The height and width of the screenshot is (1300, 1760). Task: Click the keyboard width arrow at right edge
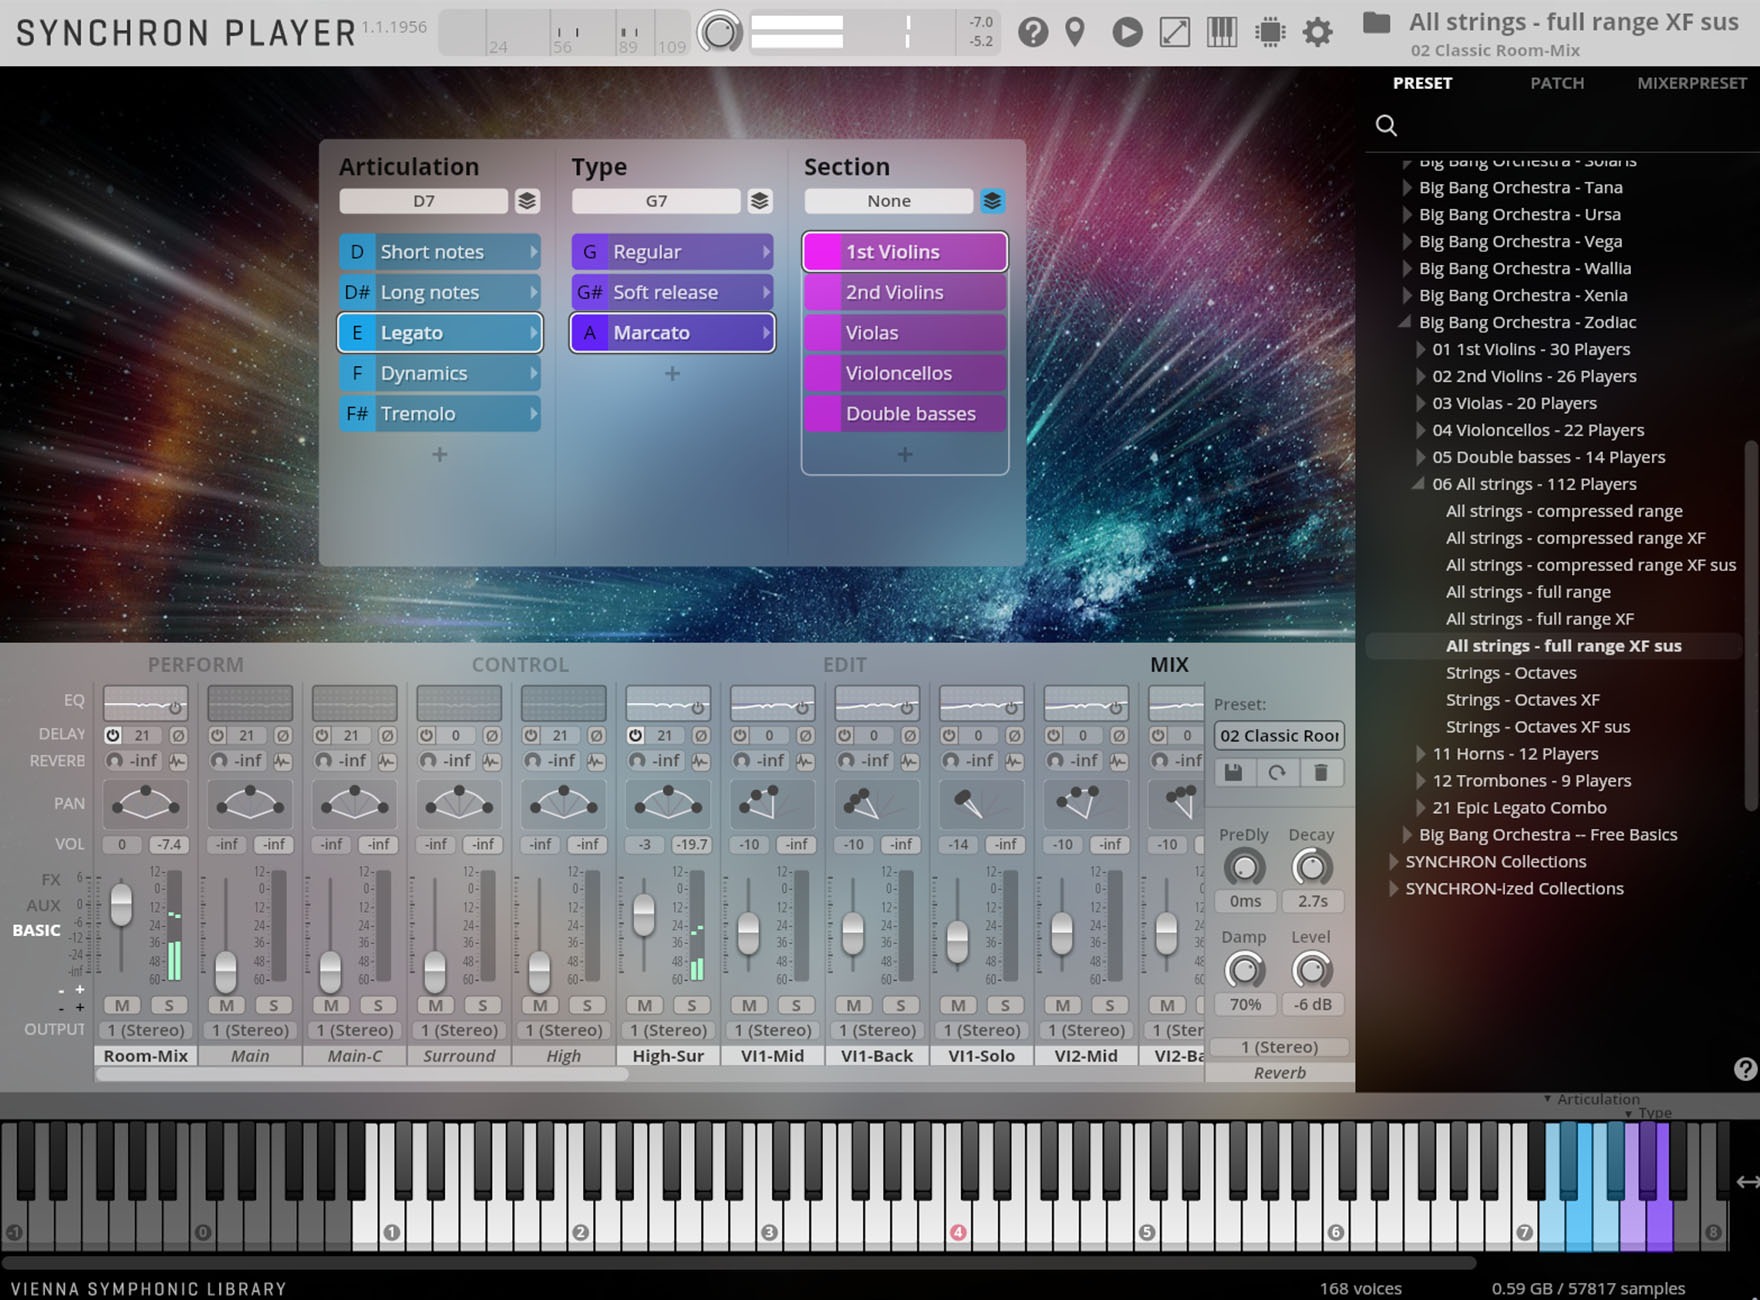(x=1747, y=1182)
